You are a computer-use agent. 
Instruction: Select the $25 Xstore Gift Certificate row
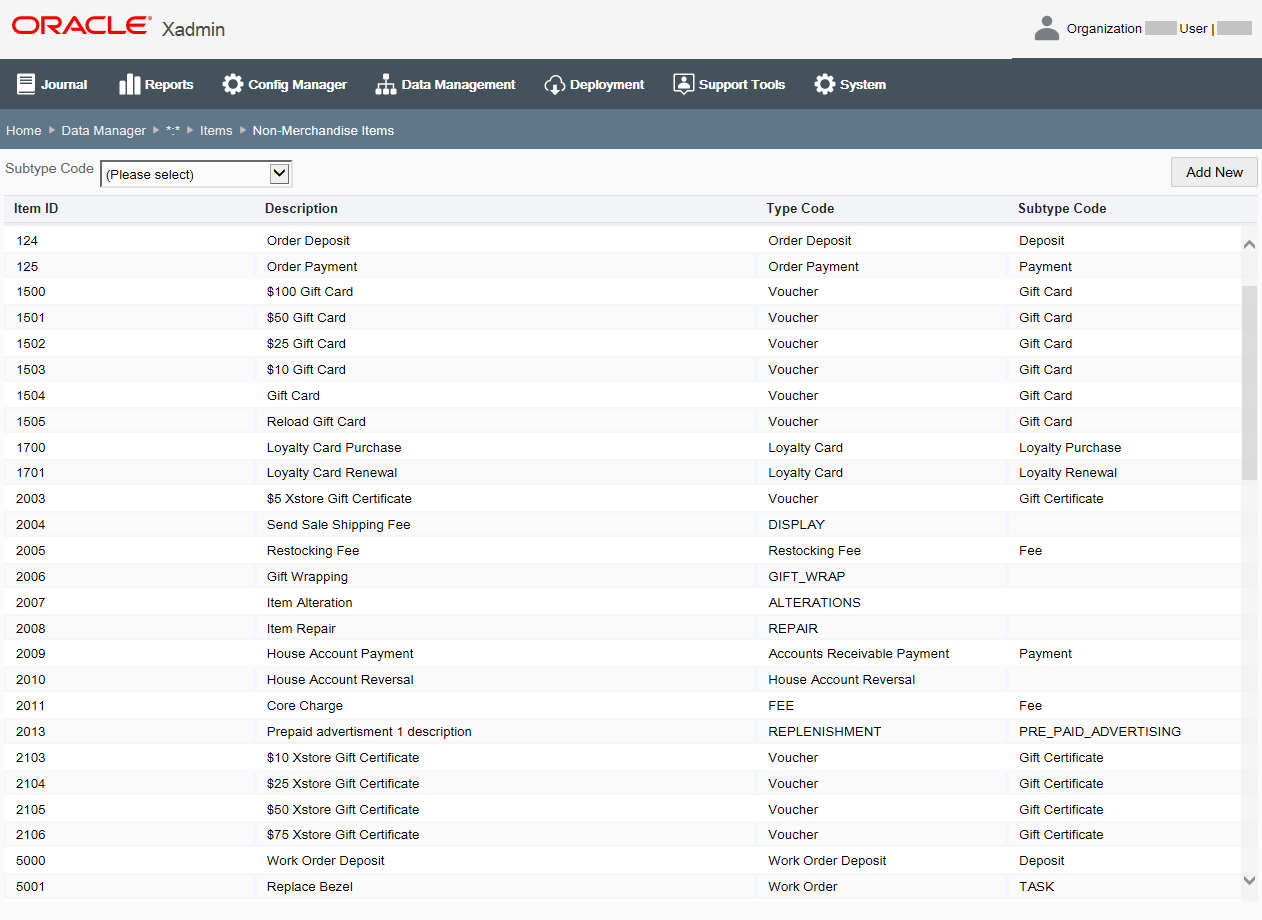pyautogui.click(x=622, y=784)
